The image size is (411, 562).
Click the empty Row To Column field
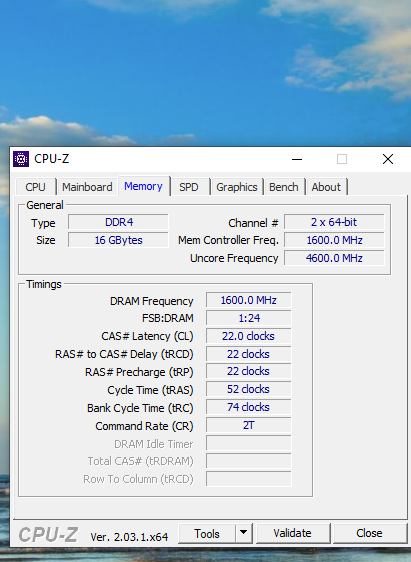click(249, 479)
